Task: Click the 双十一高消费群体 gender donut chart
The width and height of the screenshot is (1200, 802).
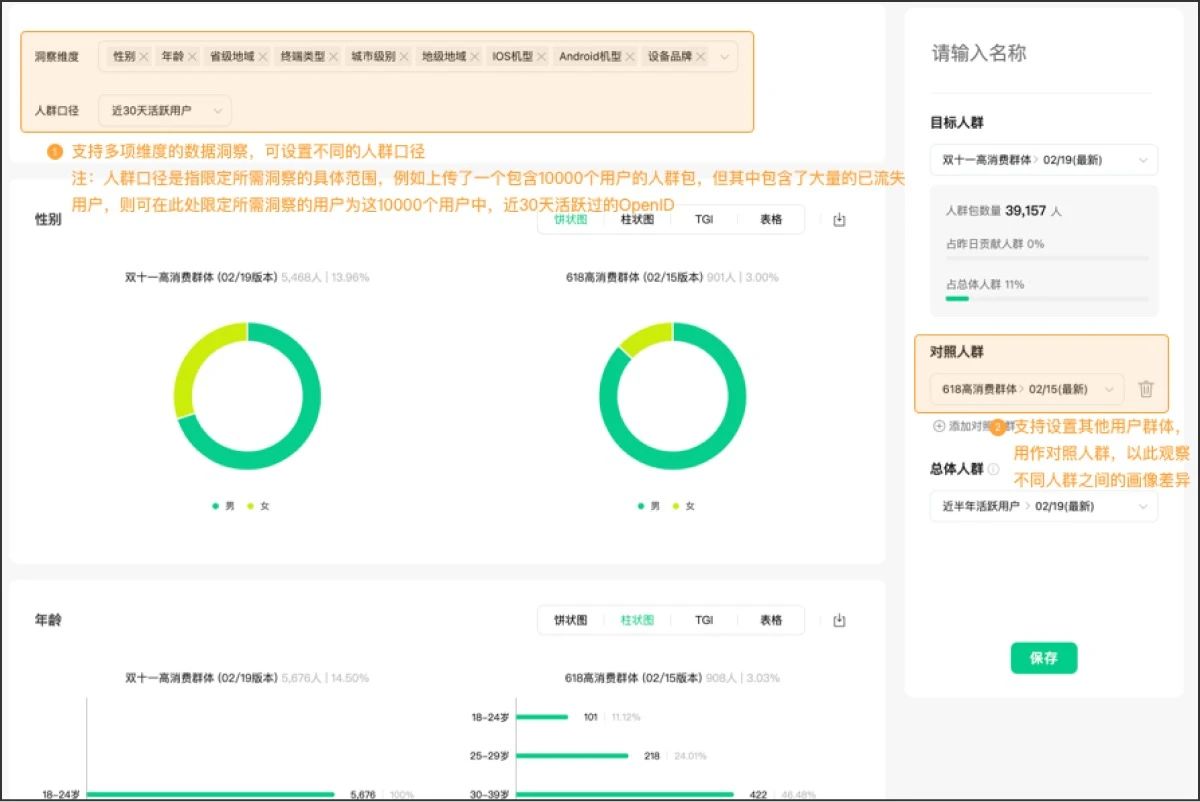Action: coord(247,396)
